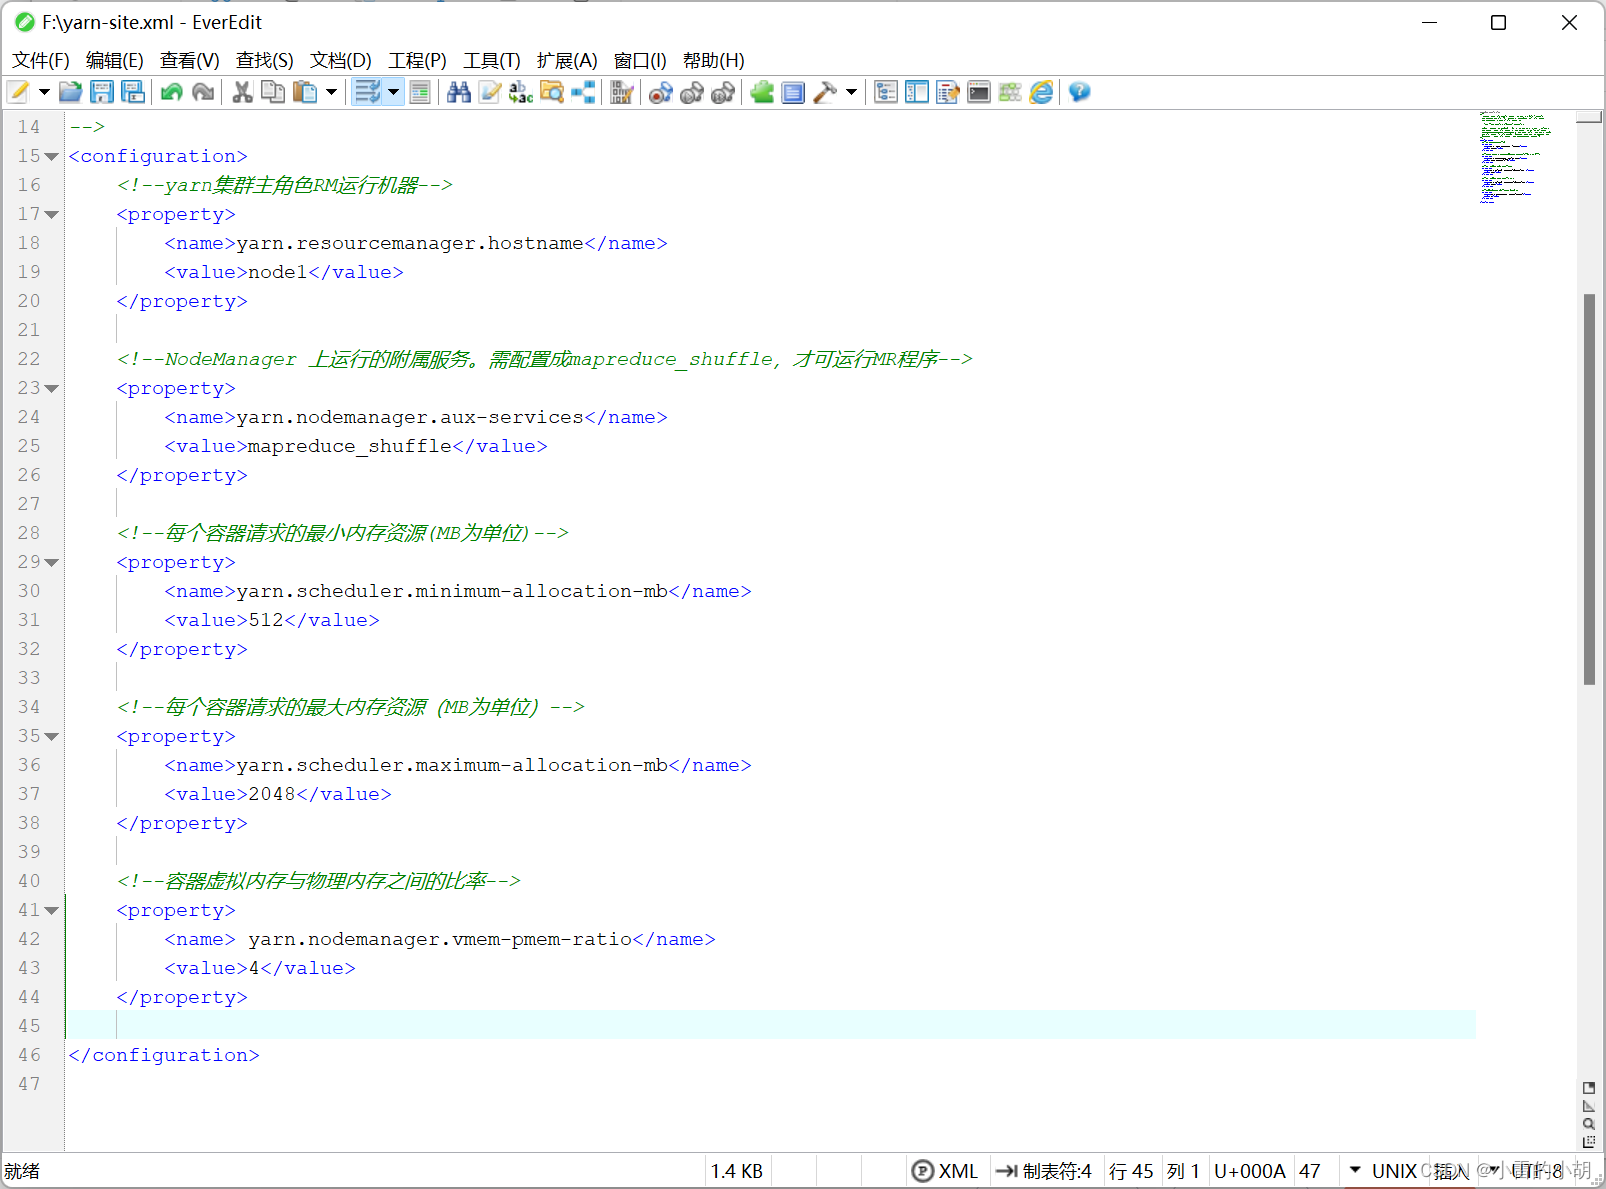The image size is (1606, 1189).
Task: Collapse the property fold at line 29
Action: (x=52, y=563)
